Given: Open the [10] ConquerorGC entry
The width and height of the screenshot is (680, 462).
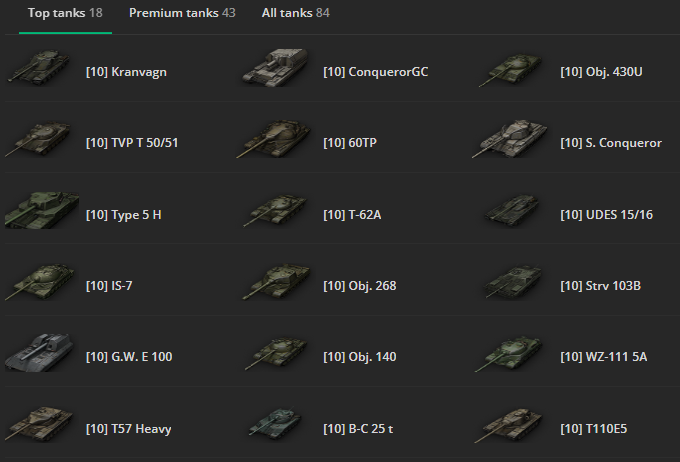Looking at the screenshot, I should click(x=376, y=72).
